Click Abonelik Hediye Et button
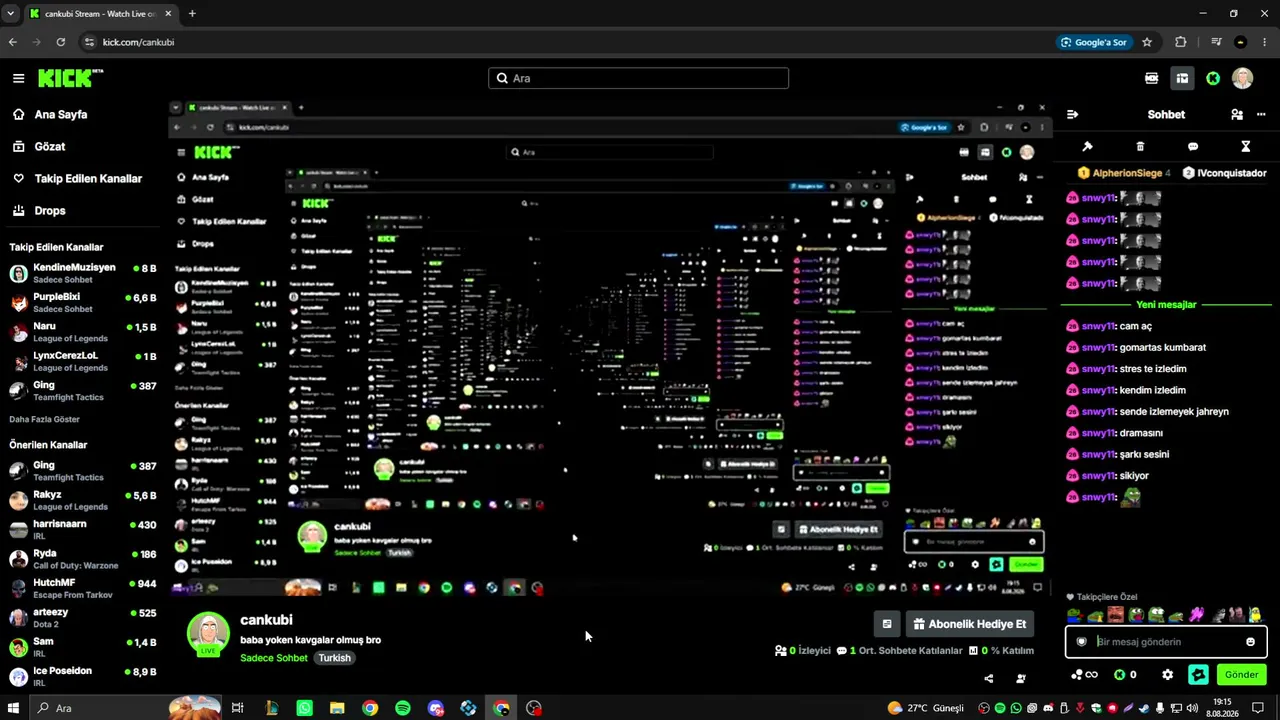1280x720 pixels. [969, 624]
